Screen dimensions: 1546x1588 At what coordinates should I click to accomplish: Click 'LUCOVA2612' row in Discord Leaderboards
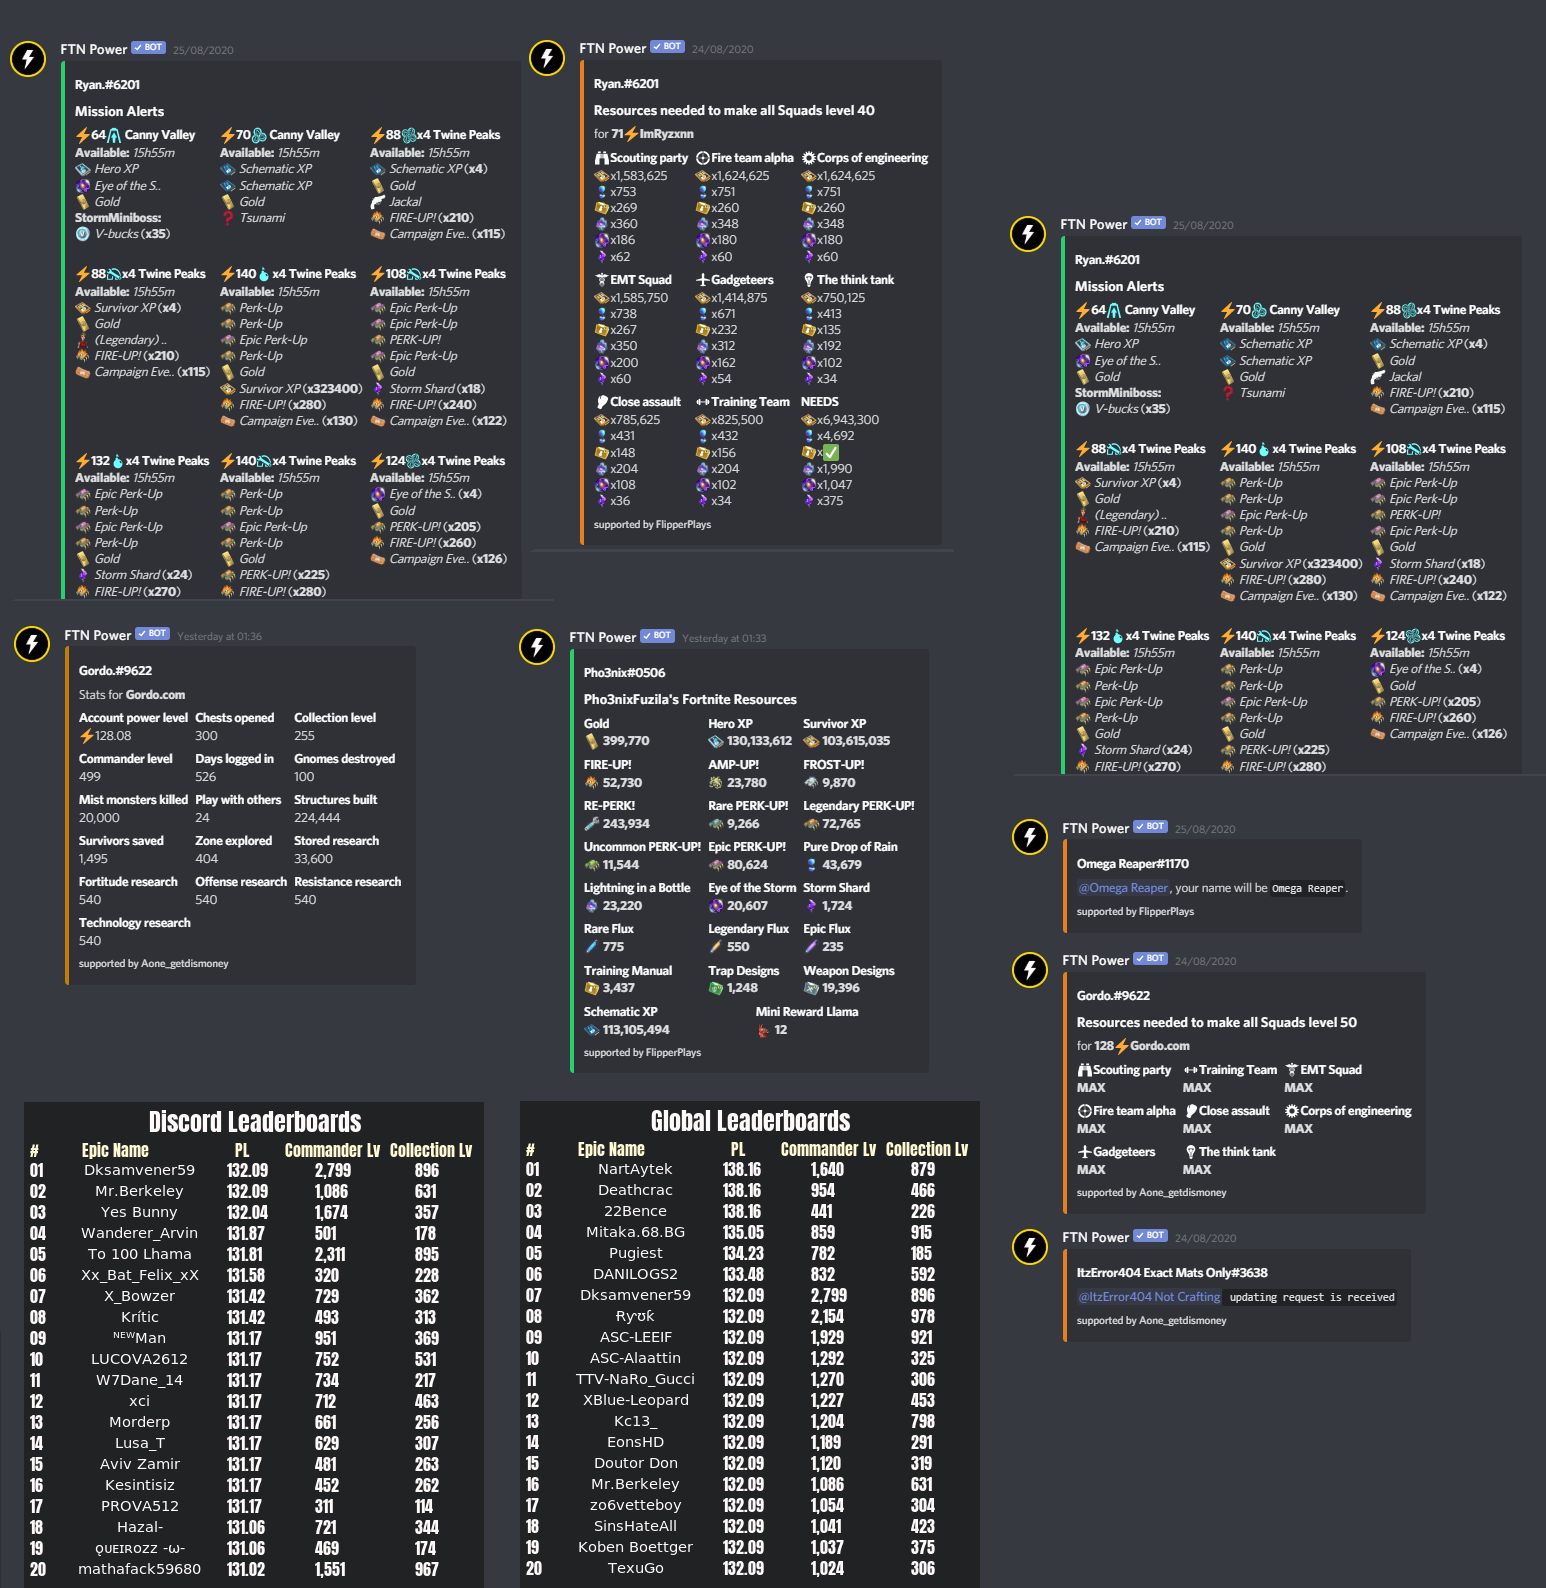tap(254, 1359)
